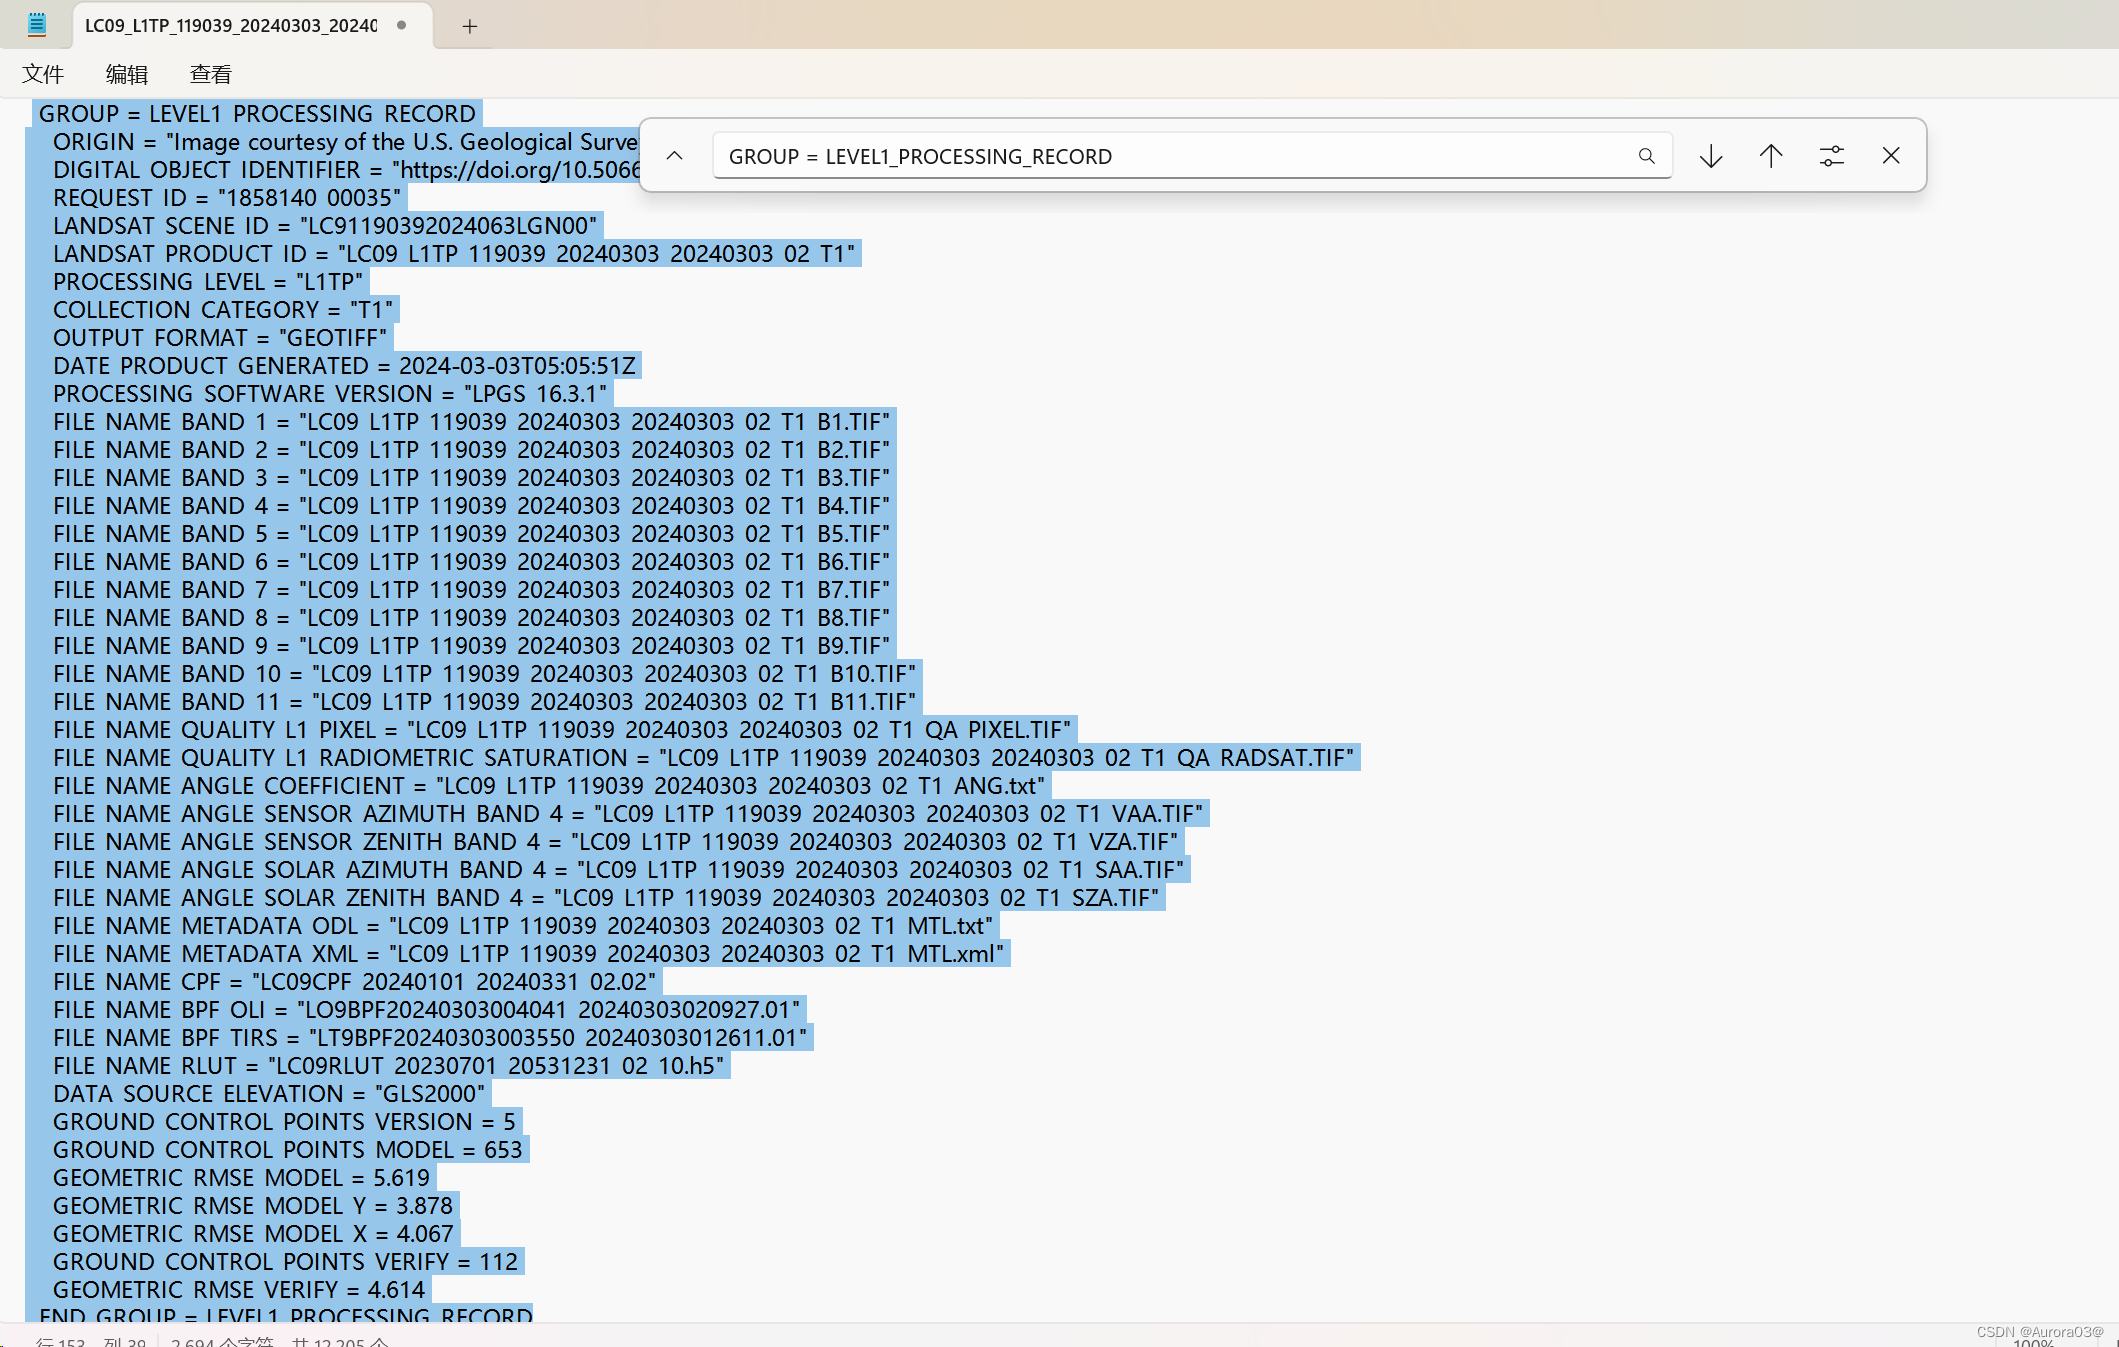Click the FILE NAME BAND 5 line

coord(470,534)
